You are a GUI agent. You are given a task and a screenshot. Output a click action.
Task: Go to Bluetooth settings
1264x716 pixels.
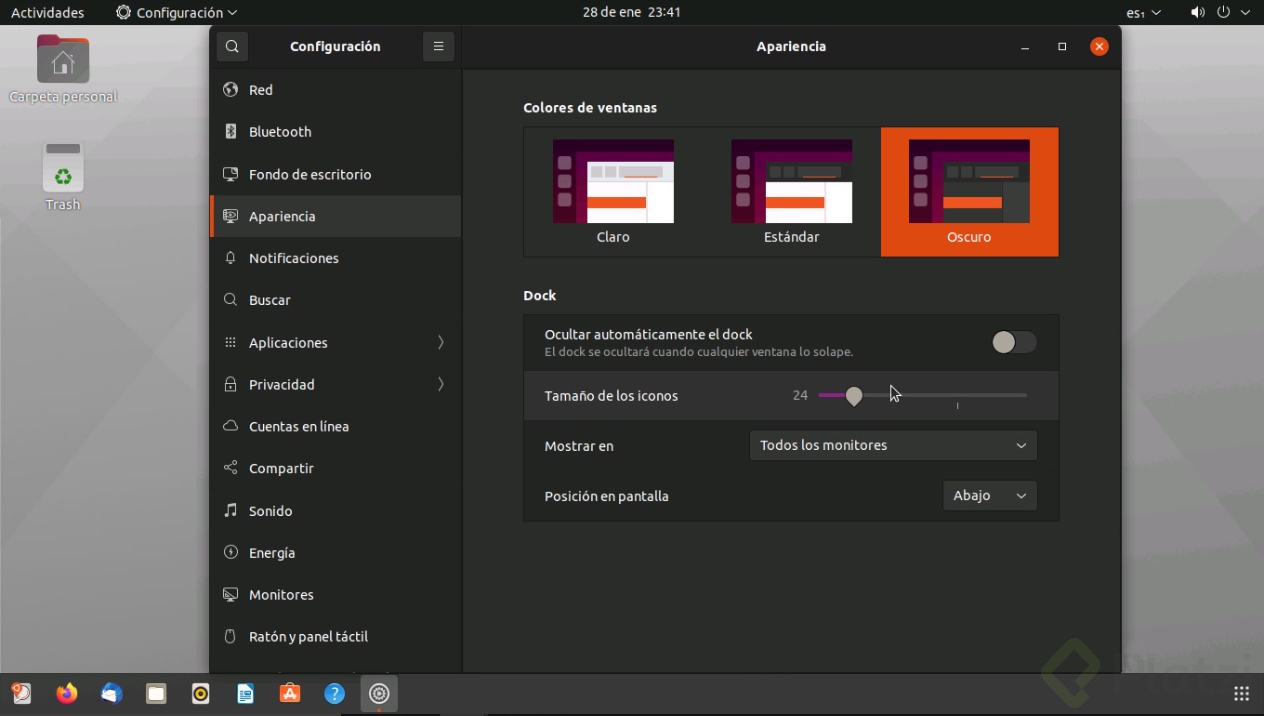[x=336, y=132]
